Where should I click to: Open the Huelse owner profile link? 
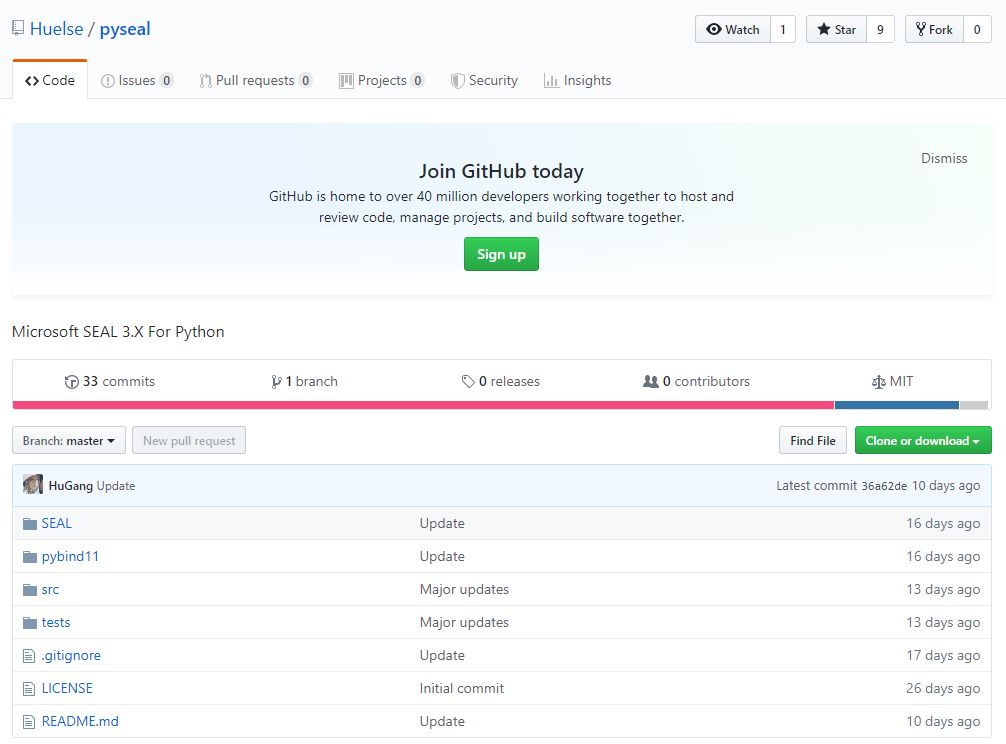point(56,29)
